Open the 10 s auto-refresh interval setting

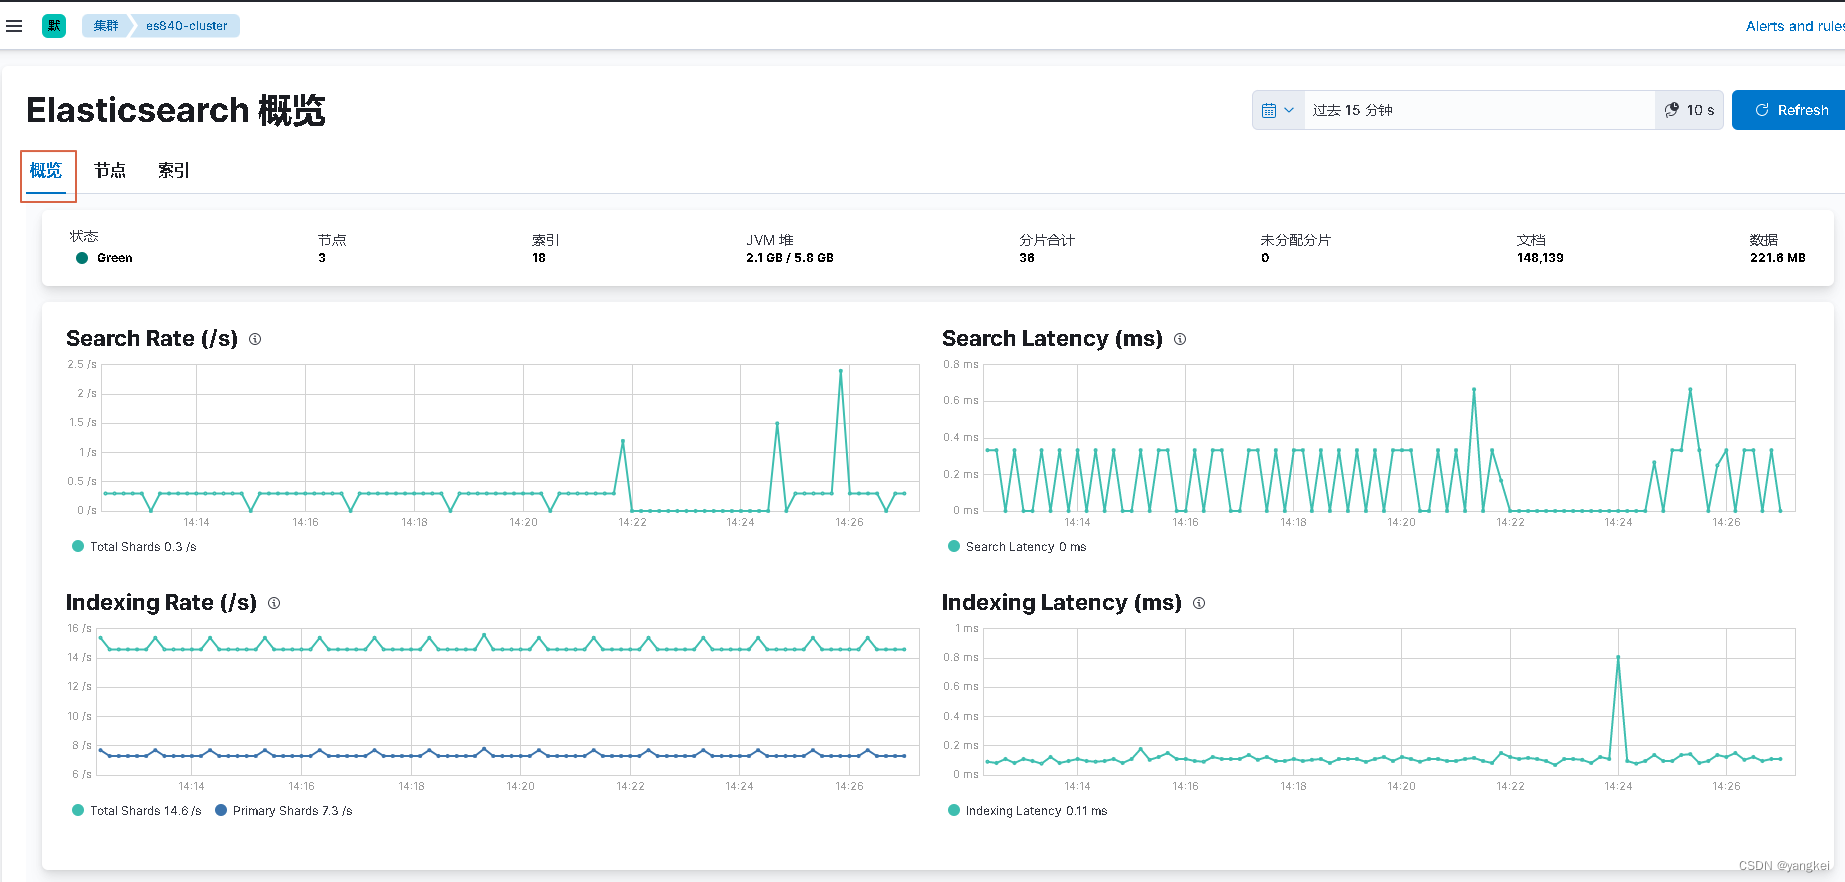[x=1689, y=110]
